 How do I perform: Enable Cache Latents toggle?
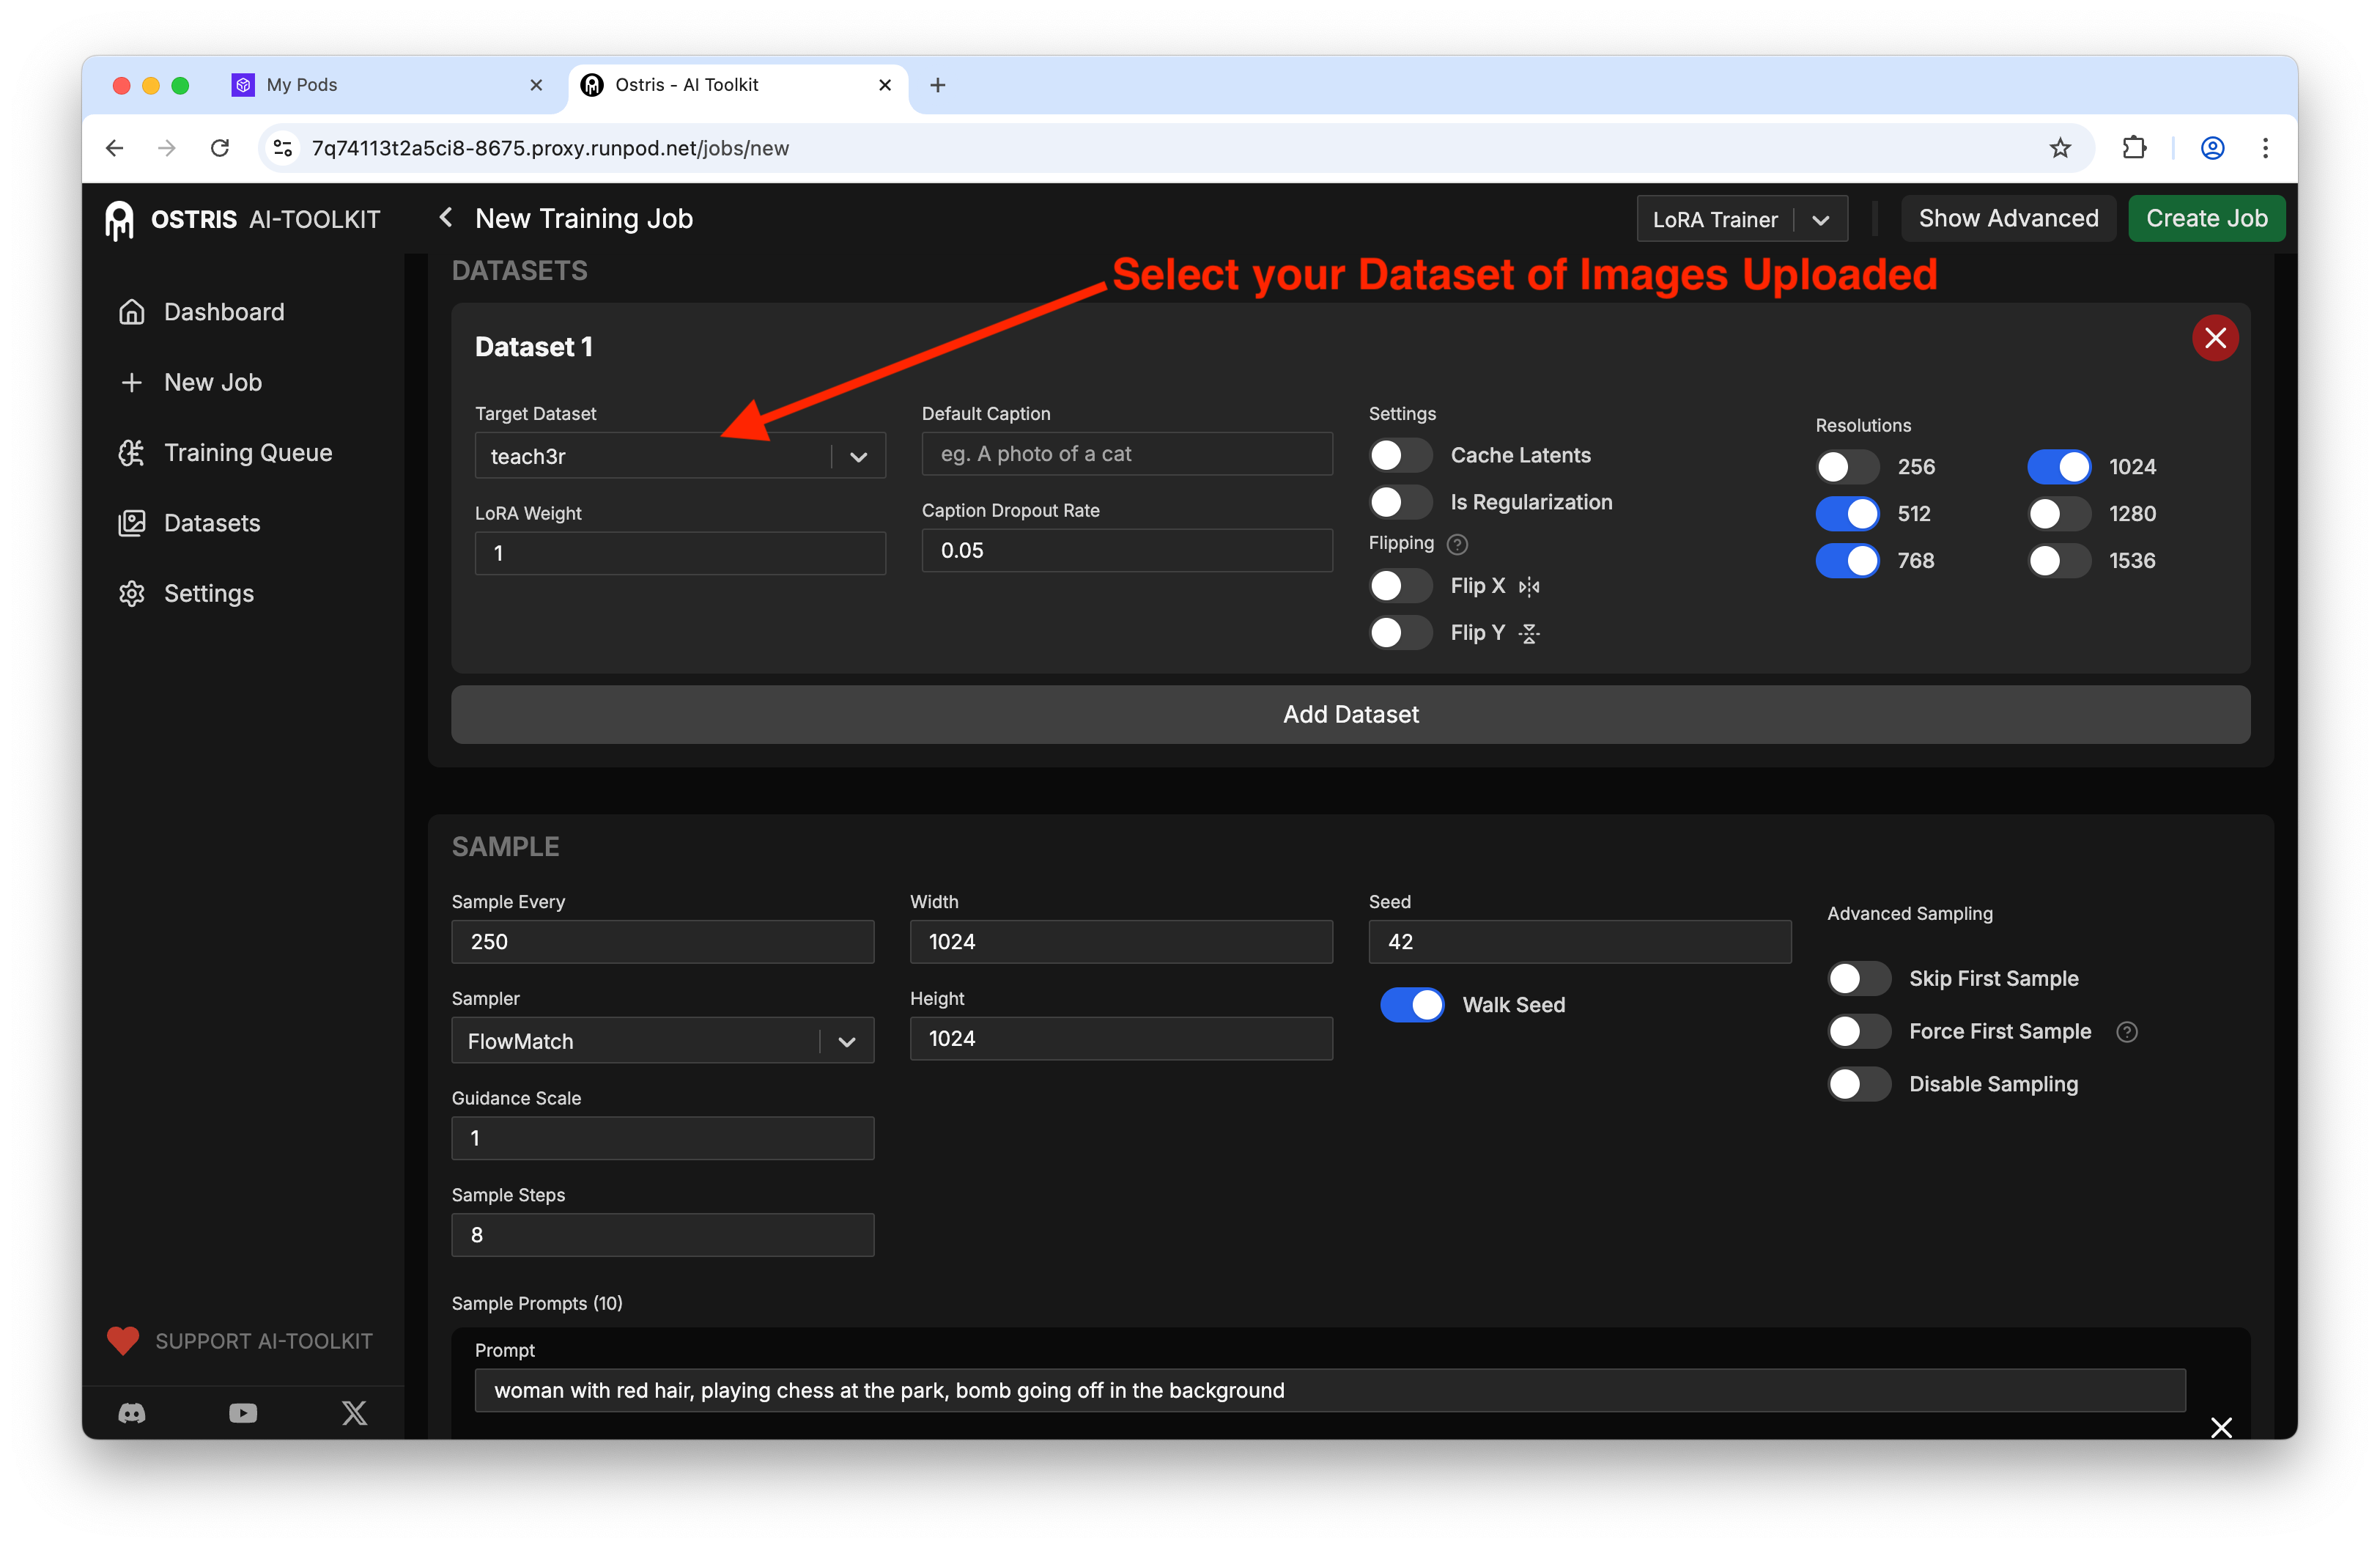(x=1400, y=455)
